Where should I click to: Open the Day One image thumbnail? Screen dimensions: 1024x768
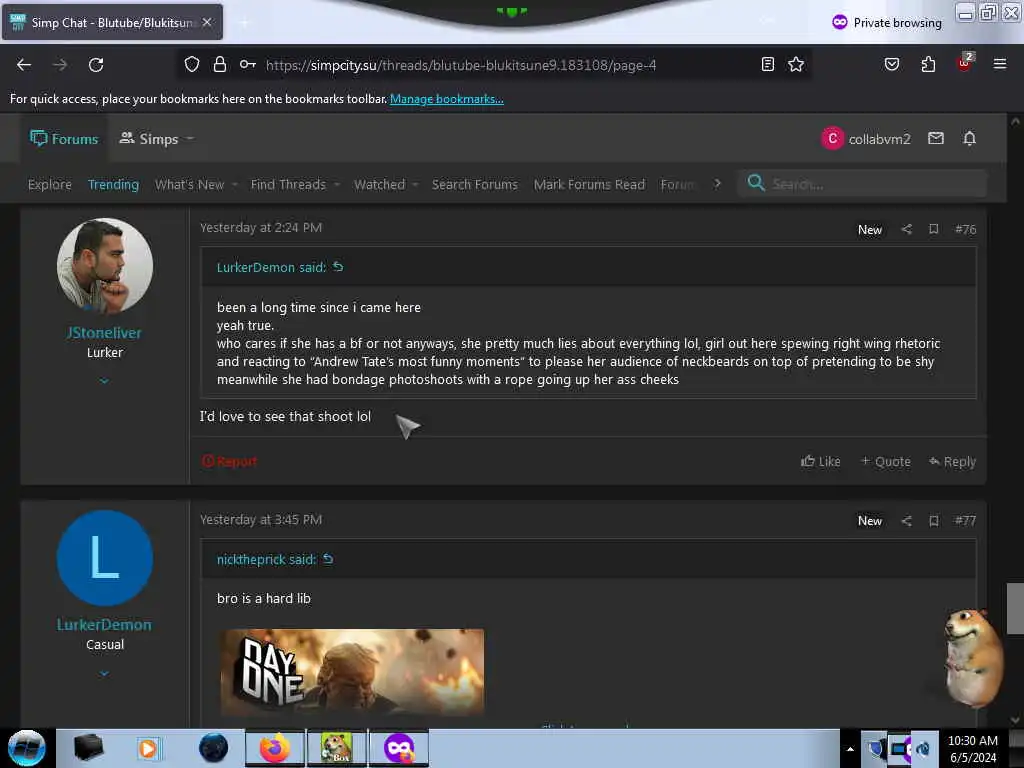pos(353,672)
